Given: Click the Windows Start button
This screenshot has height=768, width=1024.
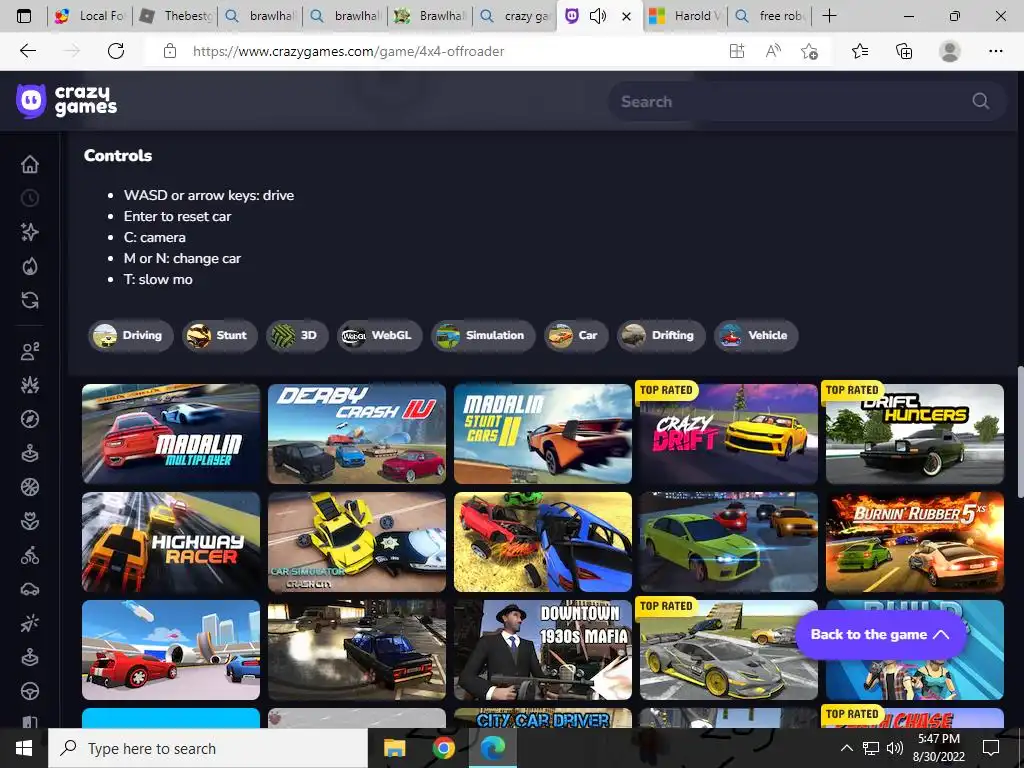Looking at the screenshot, I should pyautogui.click(x=24, y=748).
